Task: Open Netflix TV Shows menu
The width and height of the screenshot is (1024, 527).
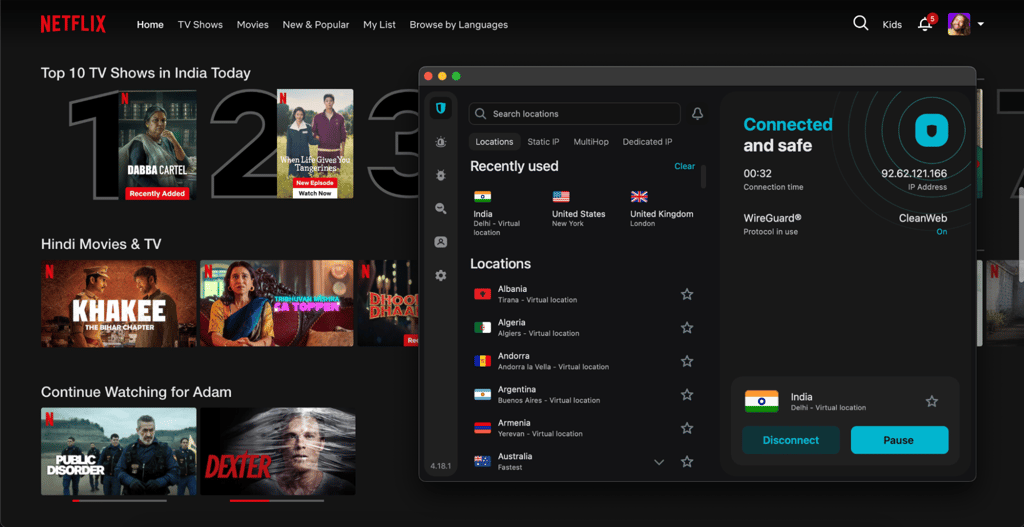Action: pos(200,25)
